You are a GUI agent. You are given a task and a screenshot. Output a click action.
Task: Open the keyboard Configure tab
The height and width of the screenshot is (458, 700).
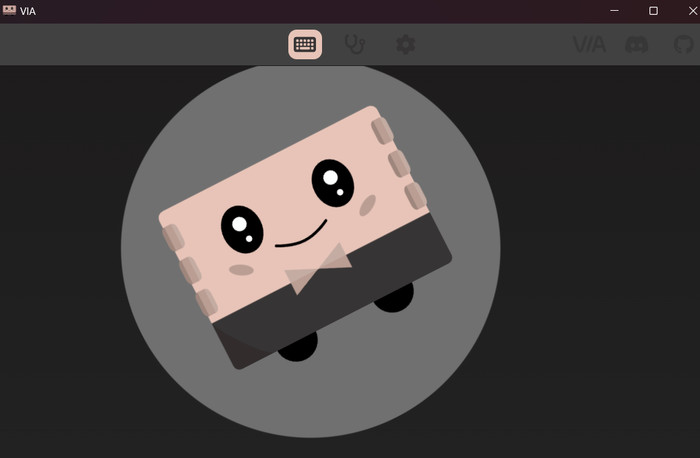pos(305,45)
